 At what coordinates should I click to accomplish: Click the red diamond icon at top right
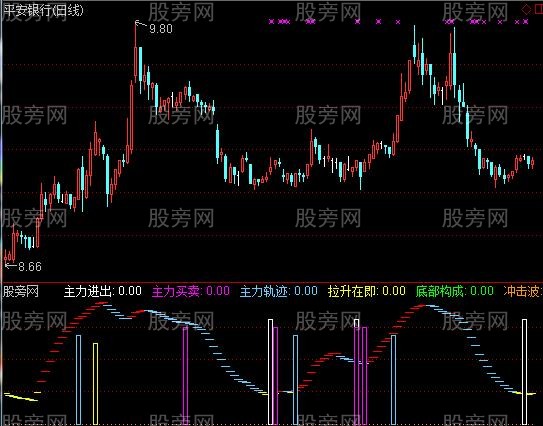click(526, 10)
